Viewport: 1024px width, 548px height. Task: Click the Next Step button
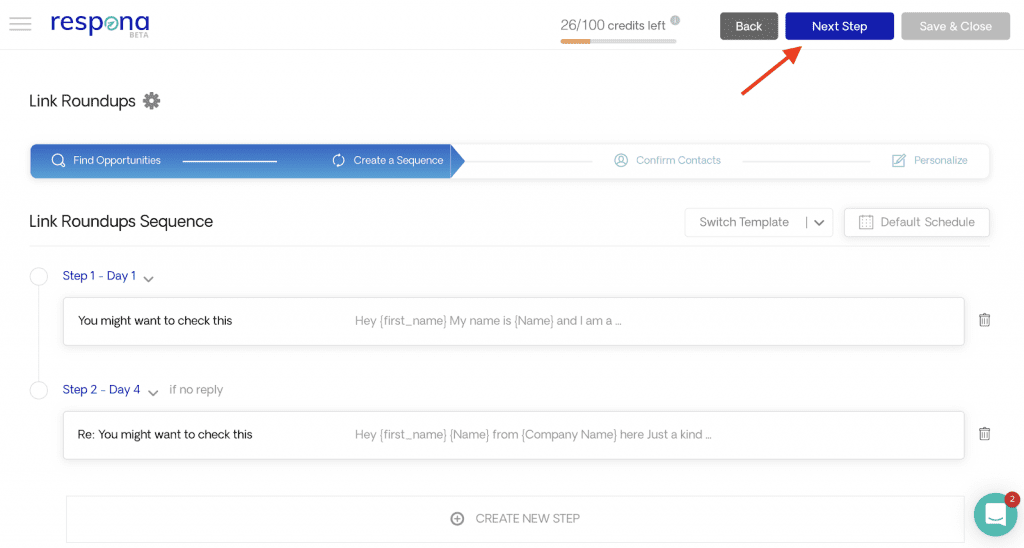tap(839, 26)
